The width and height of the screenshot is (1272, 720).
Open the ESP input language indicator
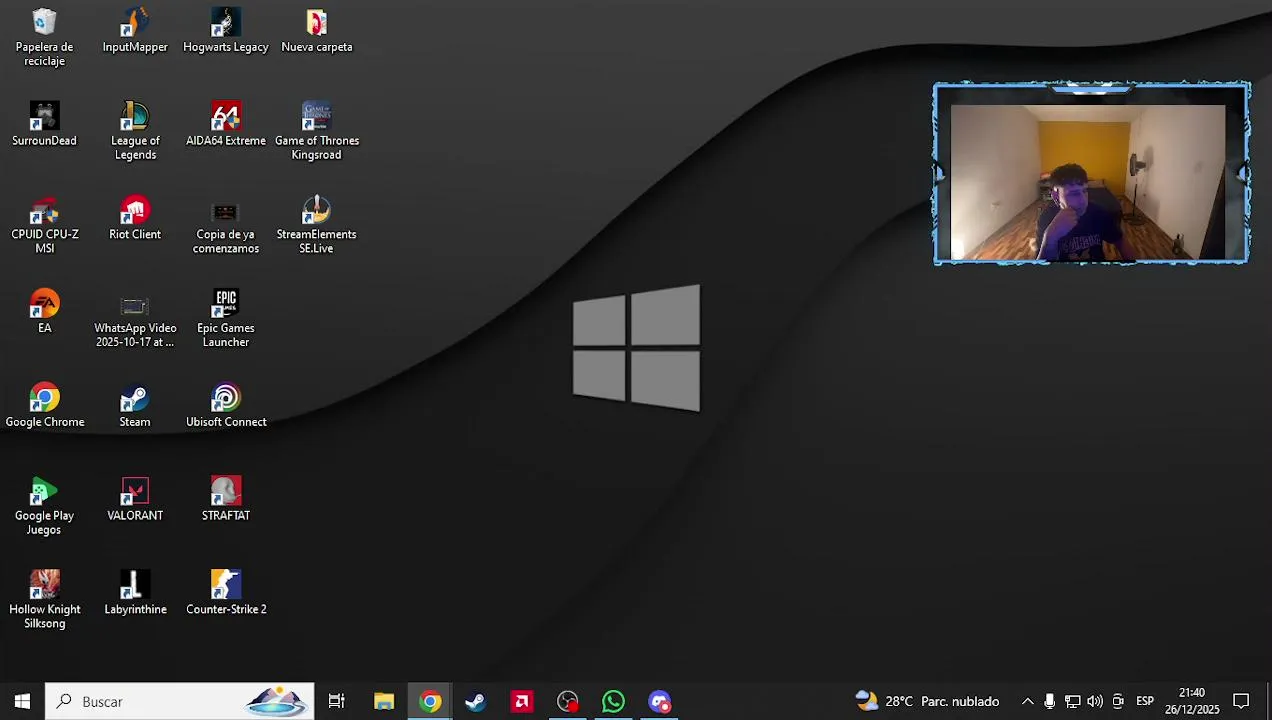1145,702
